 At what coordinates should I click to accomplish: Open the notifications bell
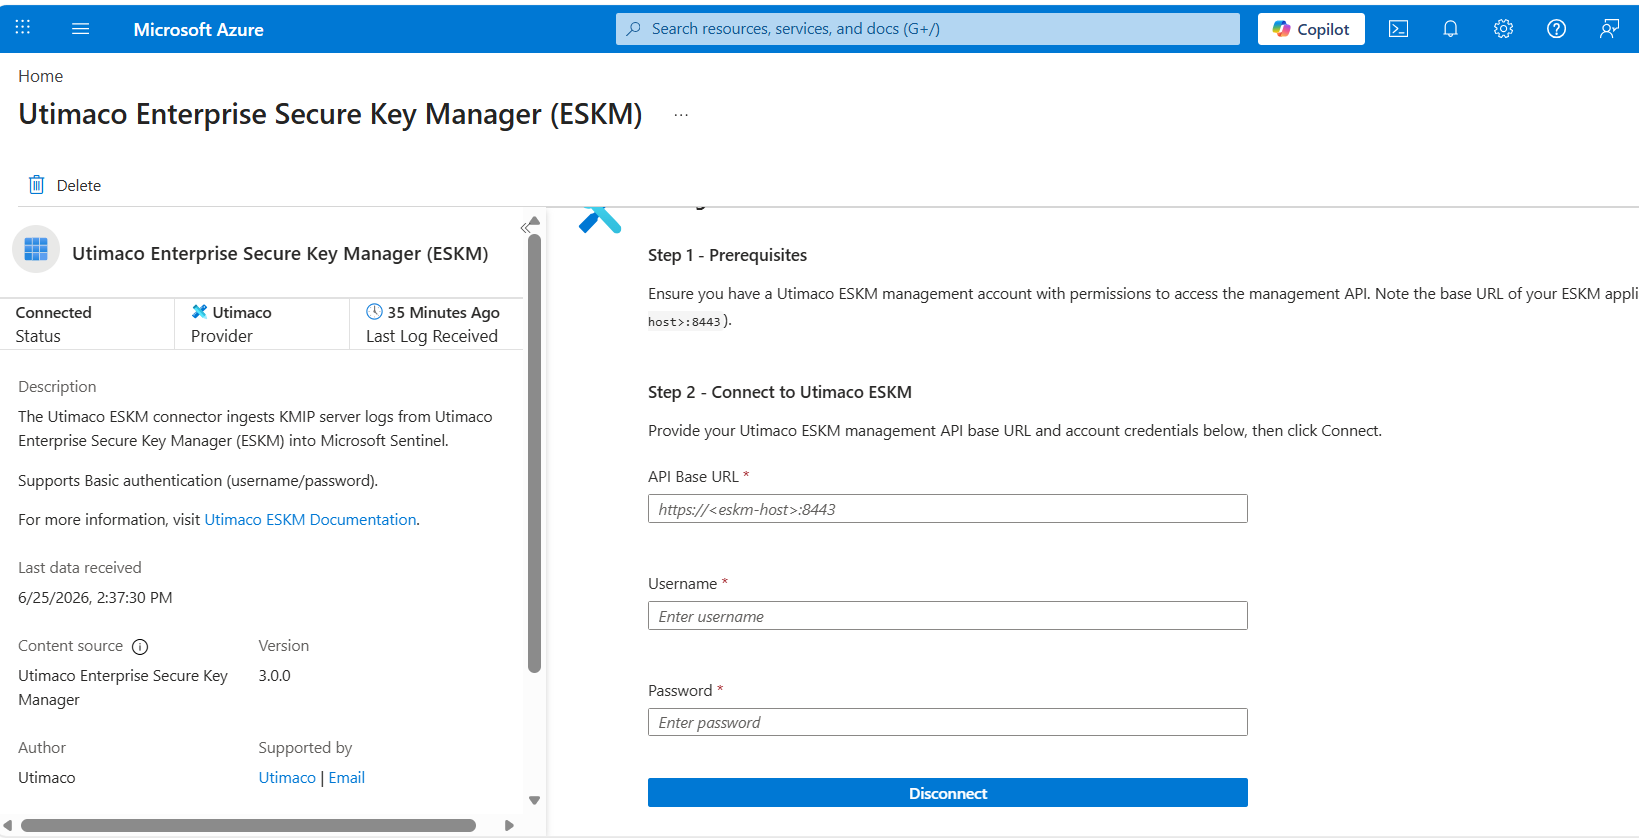point(1450,29)
